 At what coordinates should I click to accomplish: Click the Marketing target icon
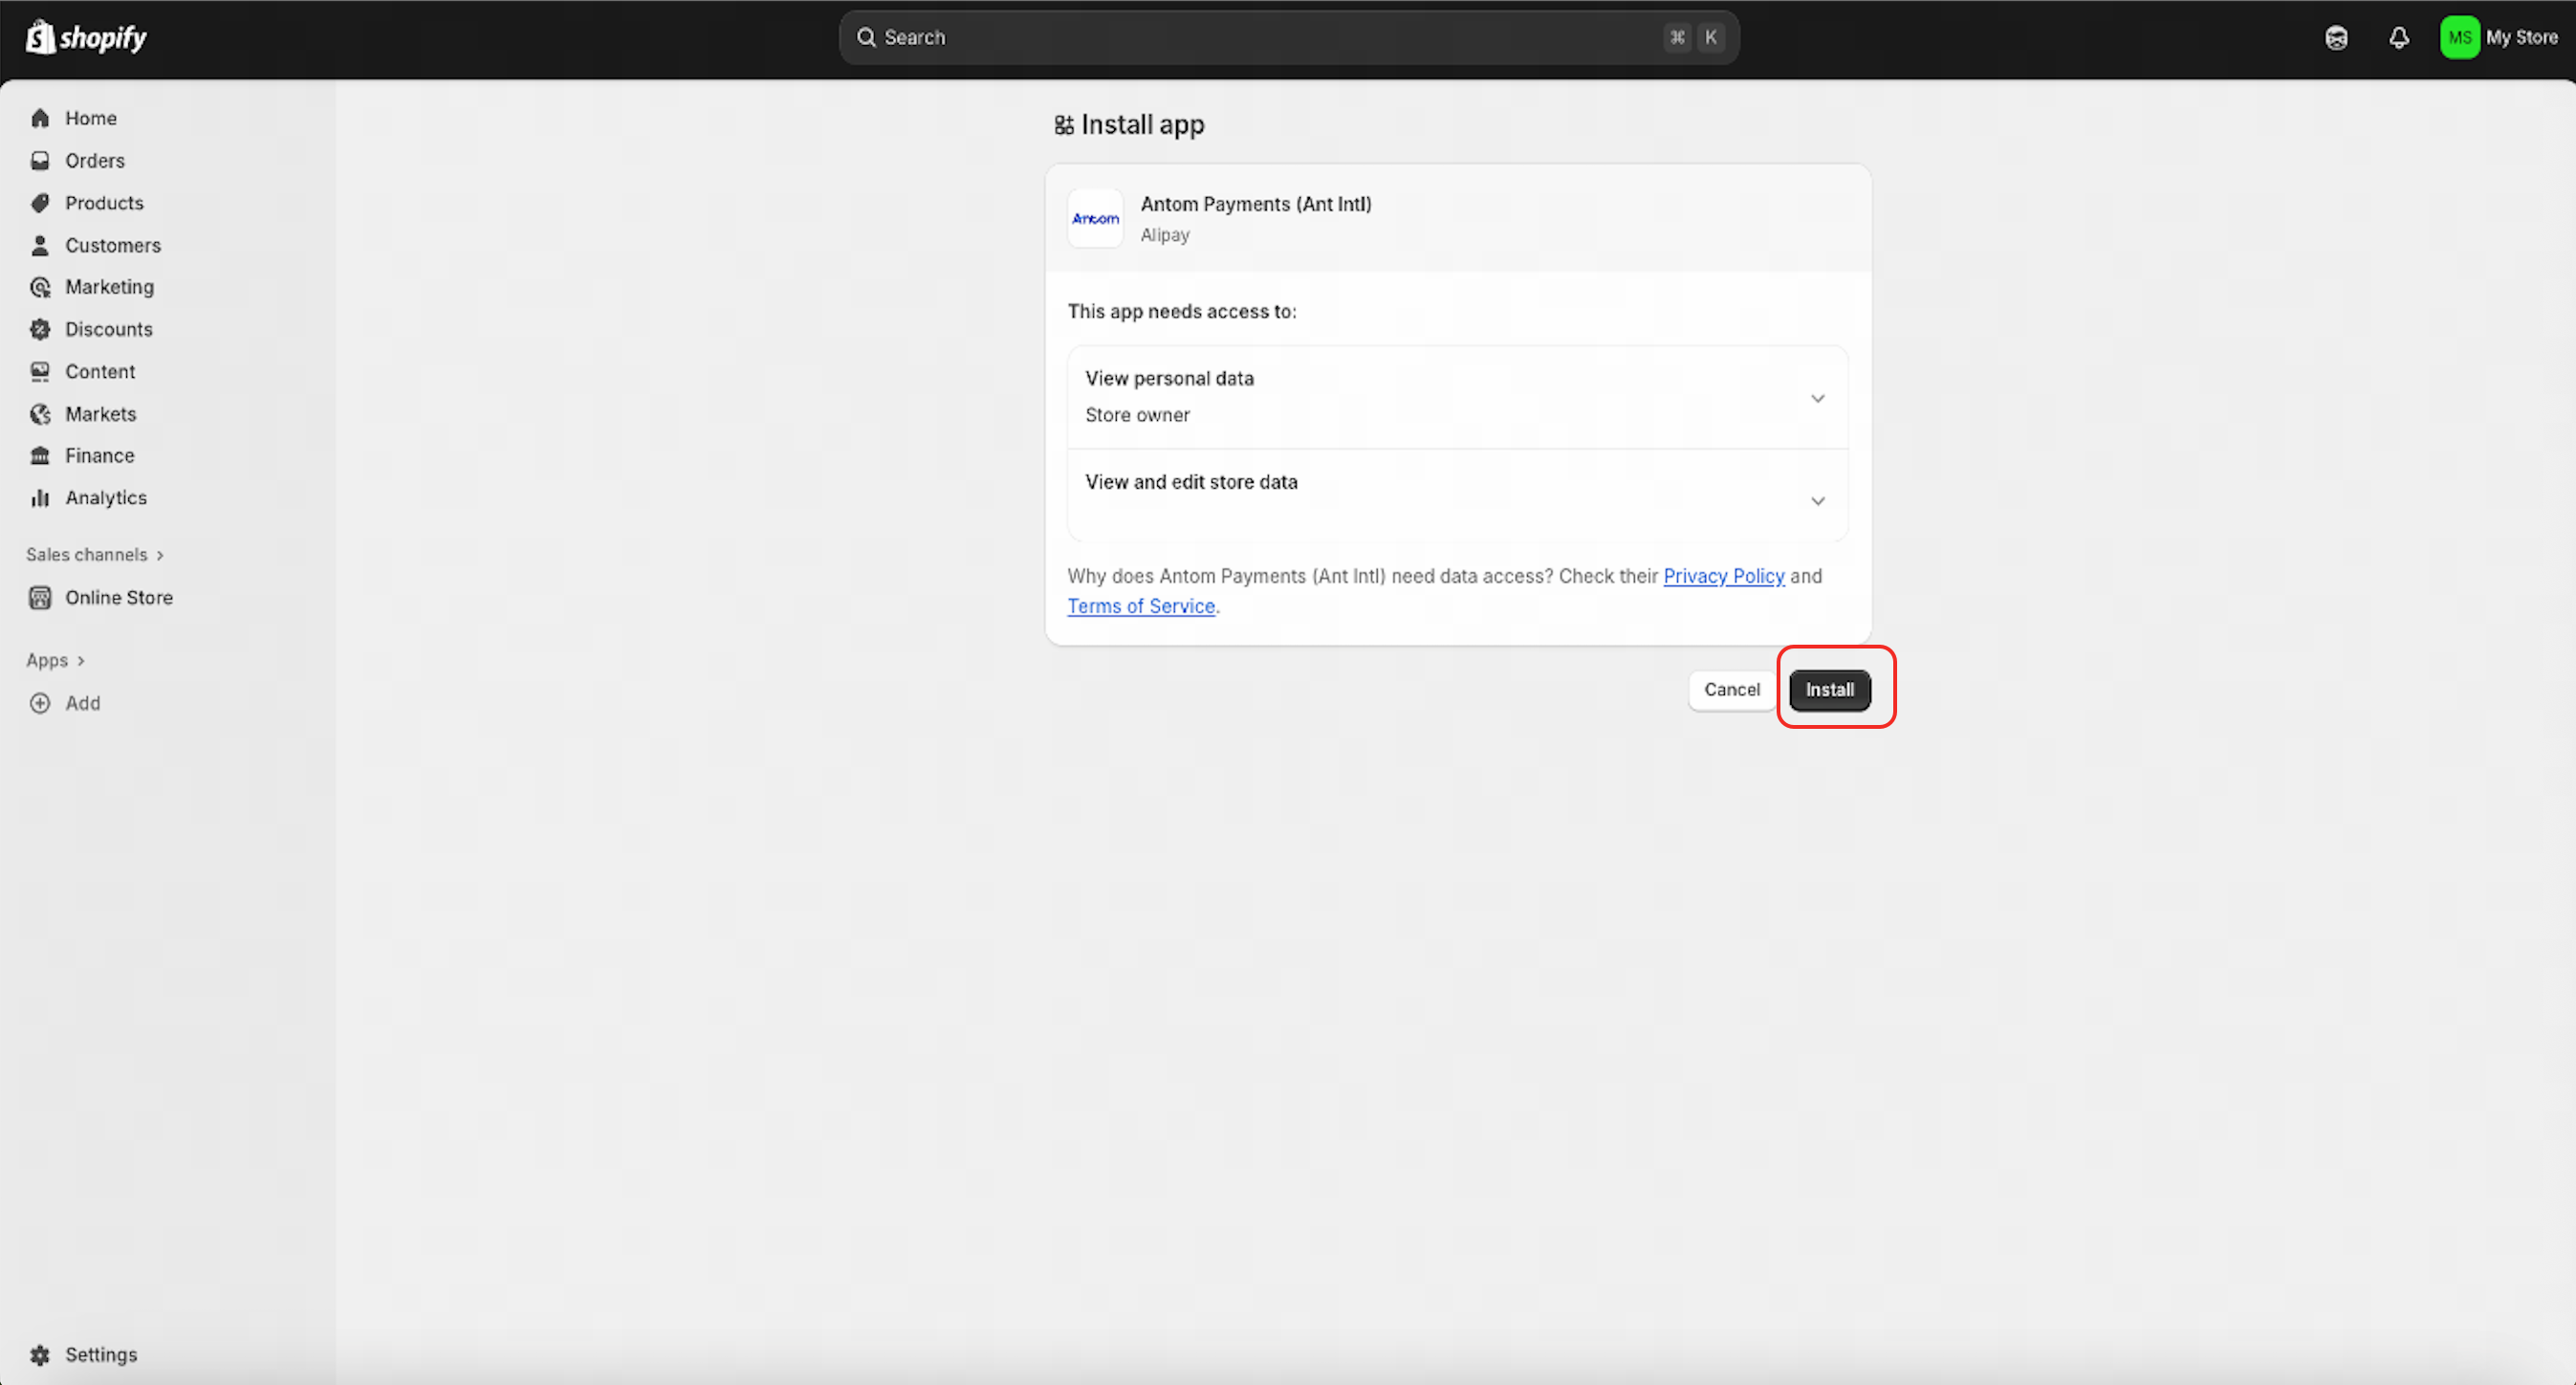(x=40, y=287)
